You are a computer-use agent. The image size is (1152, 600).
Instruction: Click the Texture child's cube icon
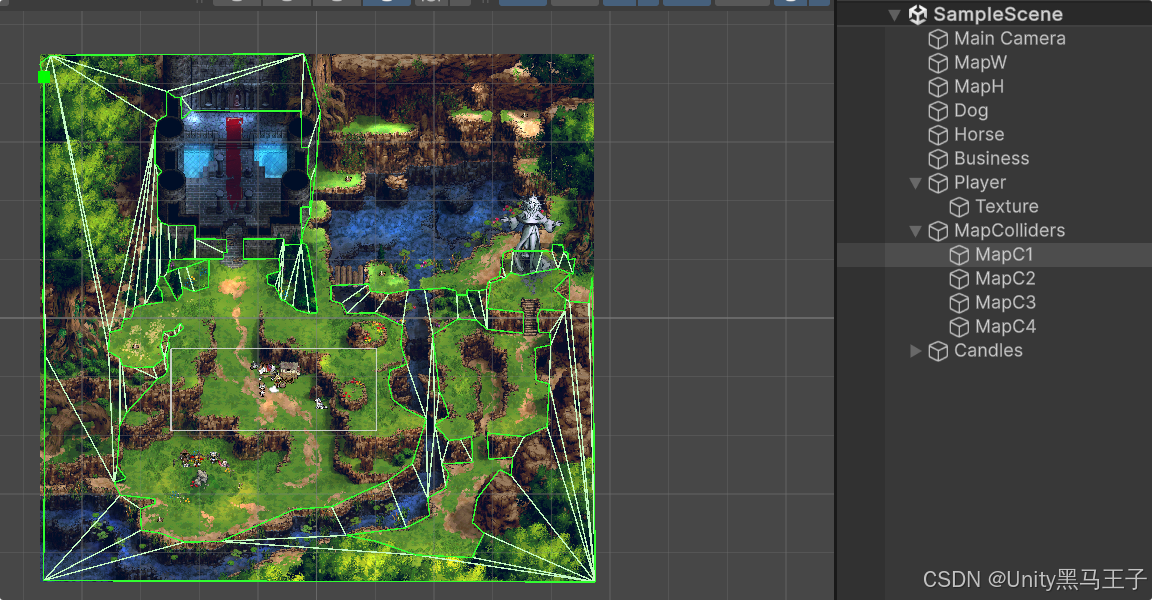tap(959, 207)
